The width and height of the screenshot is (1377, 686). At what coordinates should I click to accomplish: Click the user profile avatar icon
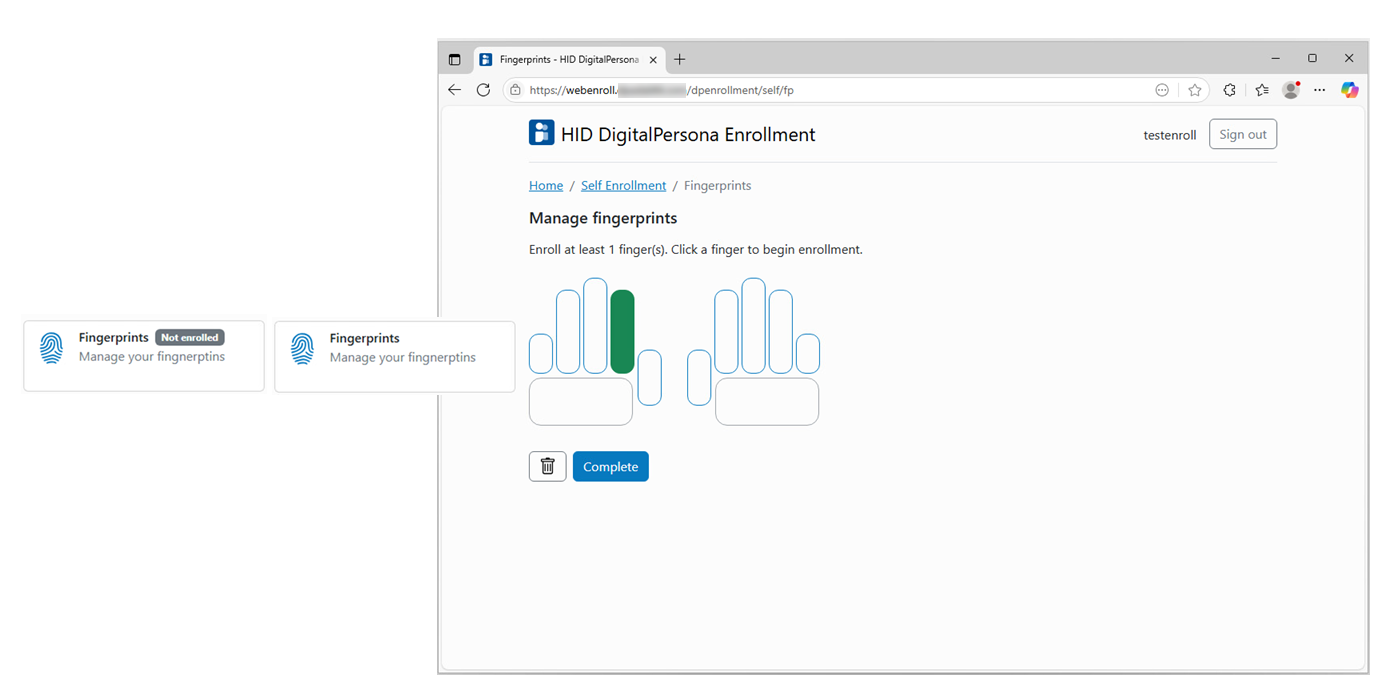(1291, 90)
